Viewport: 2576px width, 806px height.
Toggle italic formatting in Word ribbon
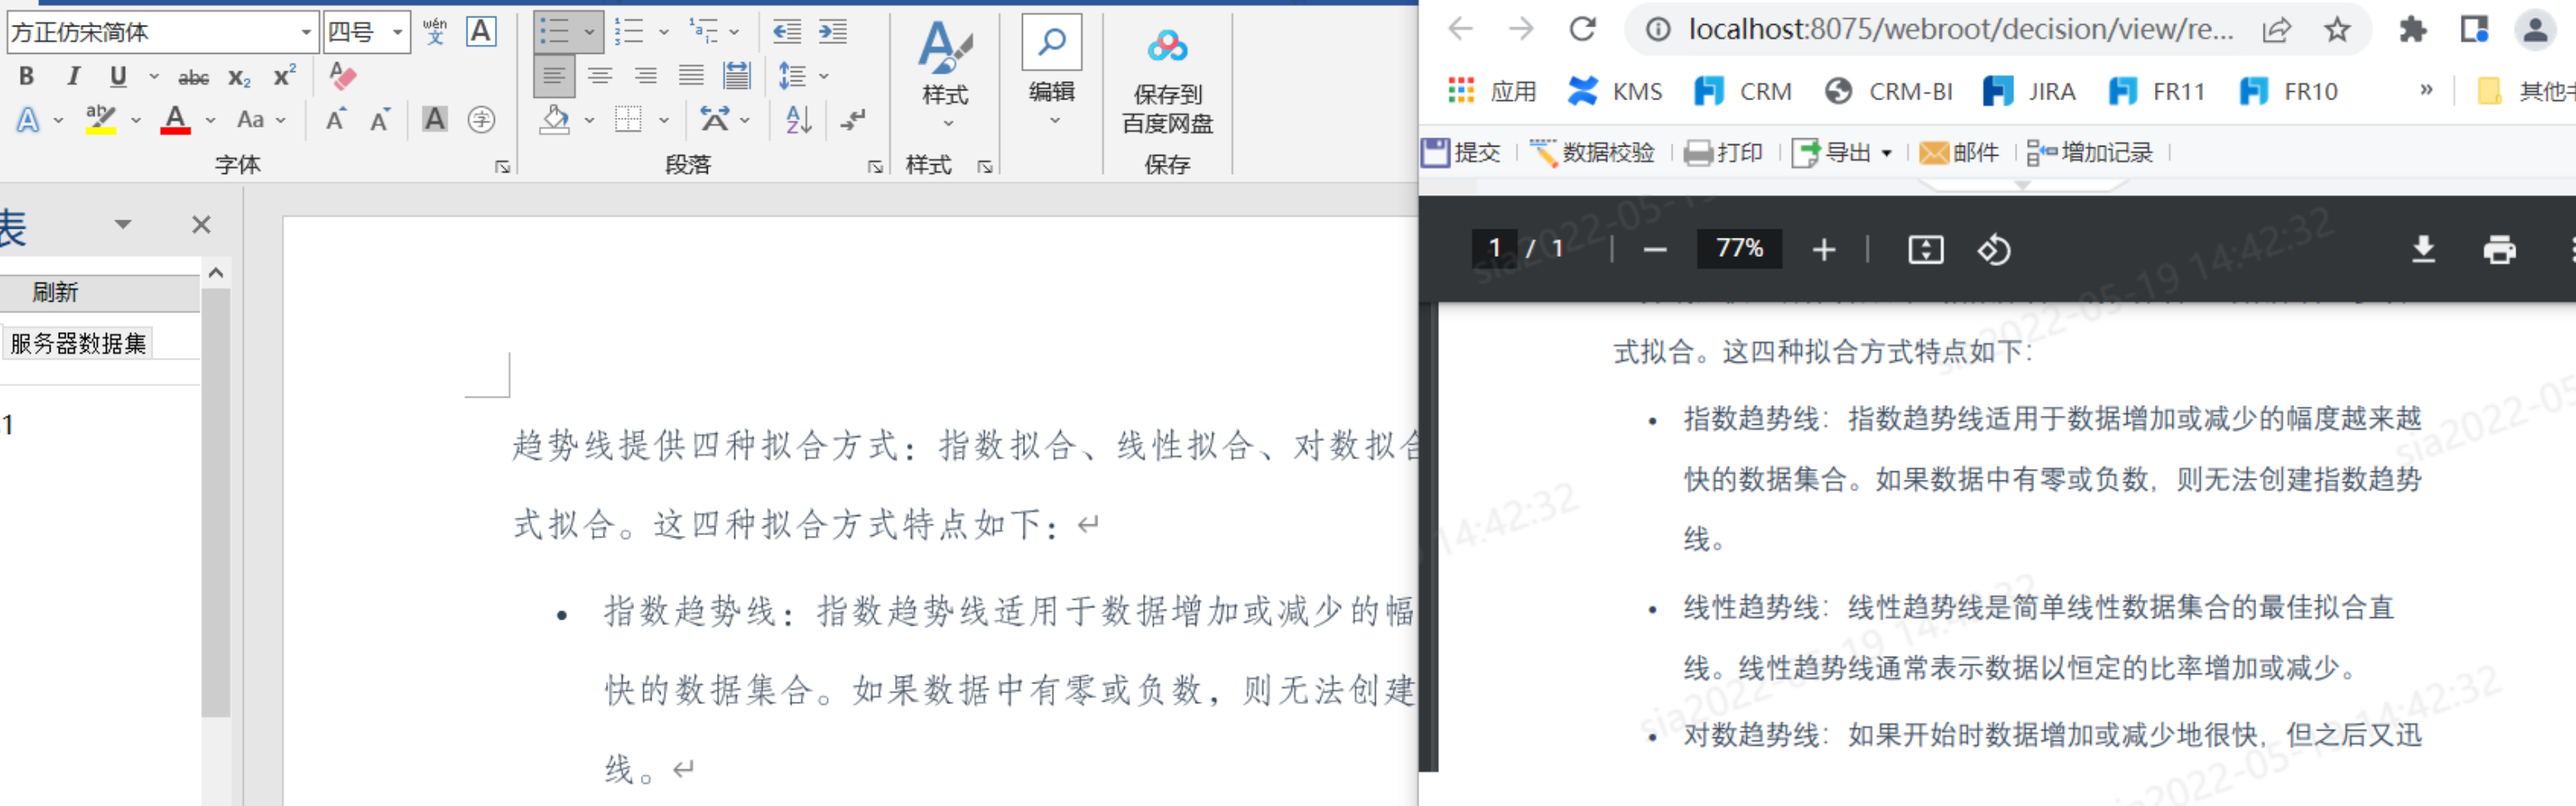point(73,76)
